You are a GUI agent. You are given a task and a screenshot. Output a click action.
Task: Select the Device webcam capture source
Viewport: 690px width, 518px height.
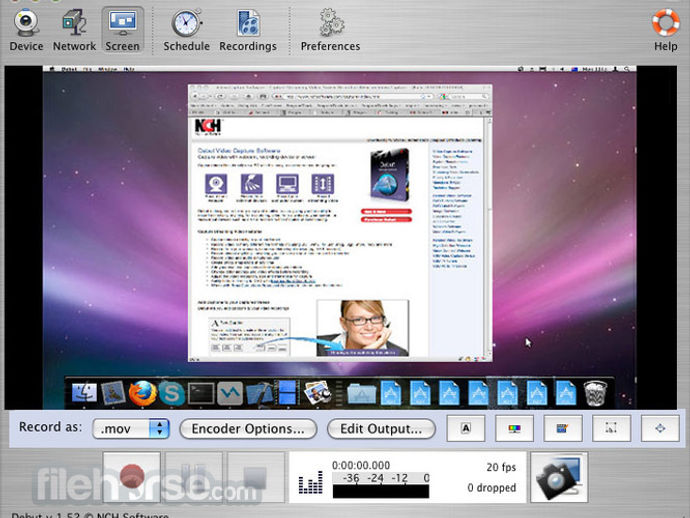point(26,30)
